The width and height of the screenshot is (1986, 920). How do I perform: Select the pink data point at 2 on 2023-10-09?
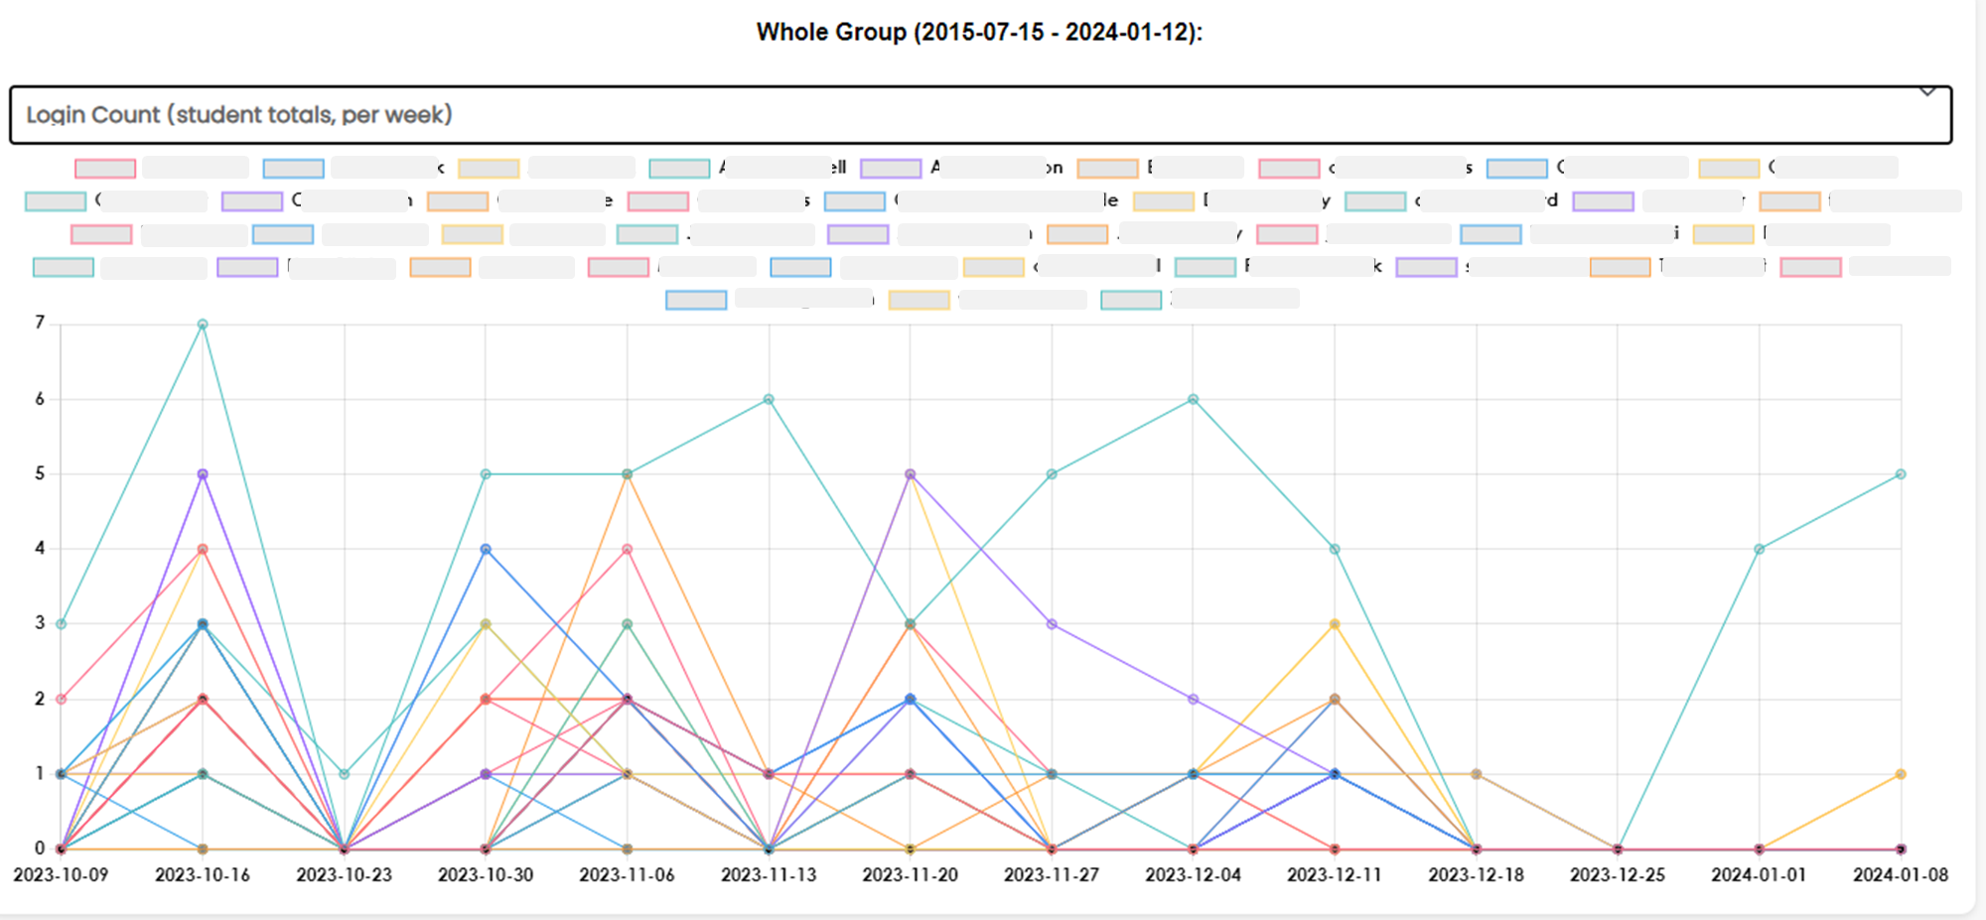tap(61, 699)
